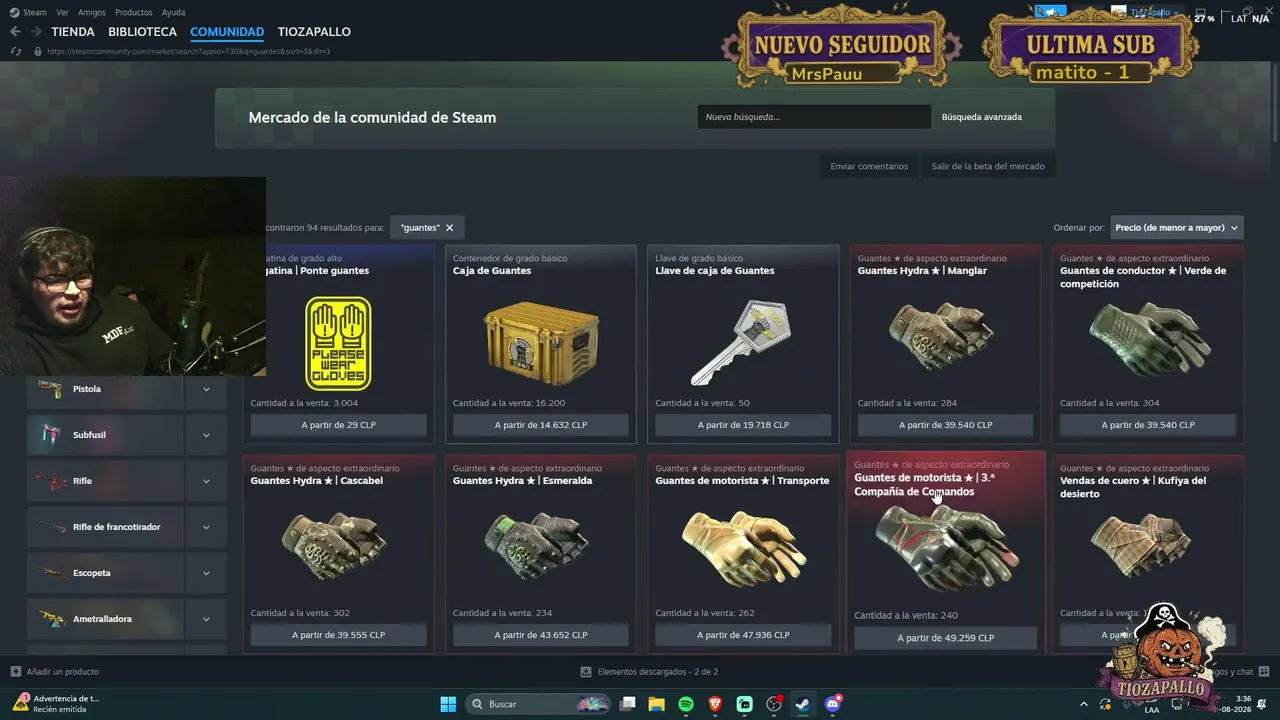Click the Ametralladora weapon icon
This screenshot has height=720, width=1280.
point(50,619)
